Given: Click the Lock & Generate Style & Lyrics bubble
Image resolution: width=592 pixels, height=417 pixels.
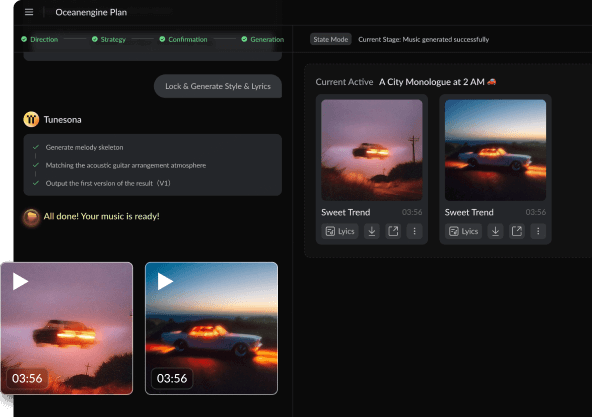Looking at the screenshot, I should pyautogui.click(x=218, y=86).
